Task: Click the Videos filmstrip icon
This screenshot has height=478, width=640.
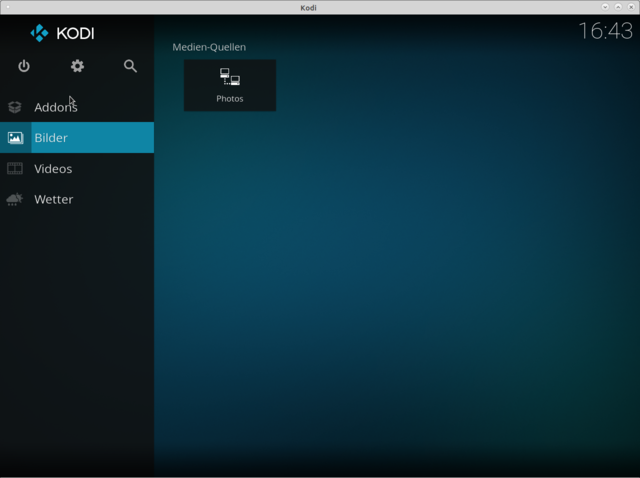Action: [15, 169]
